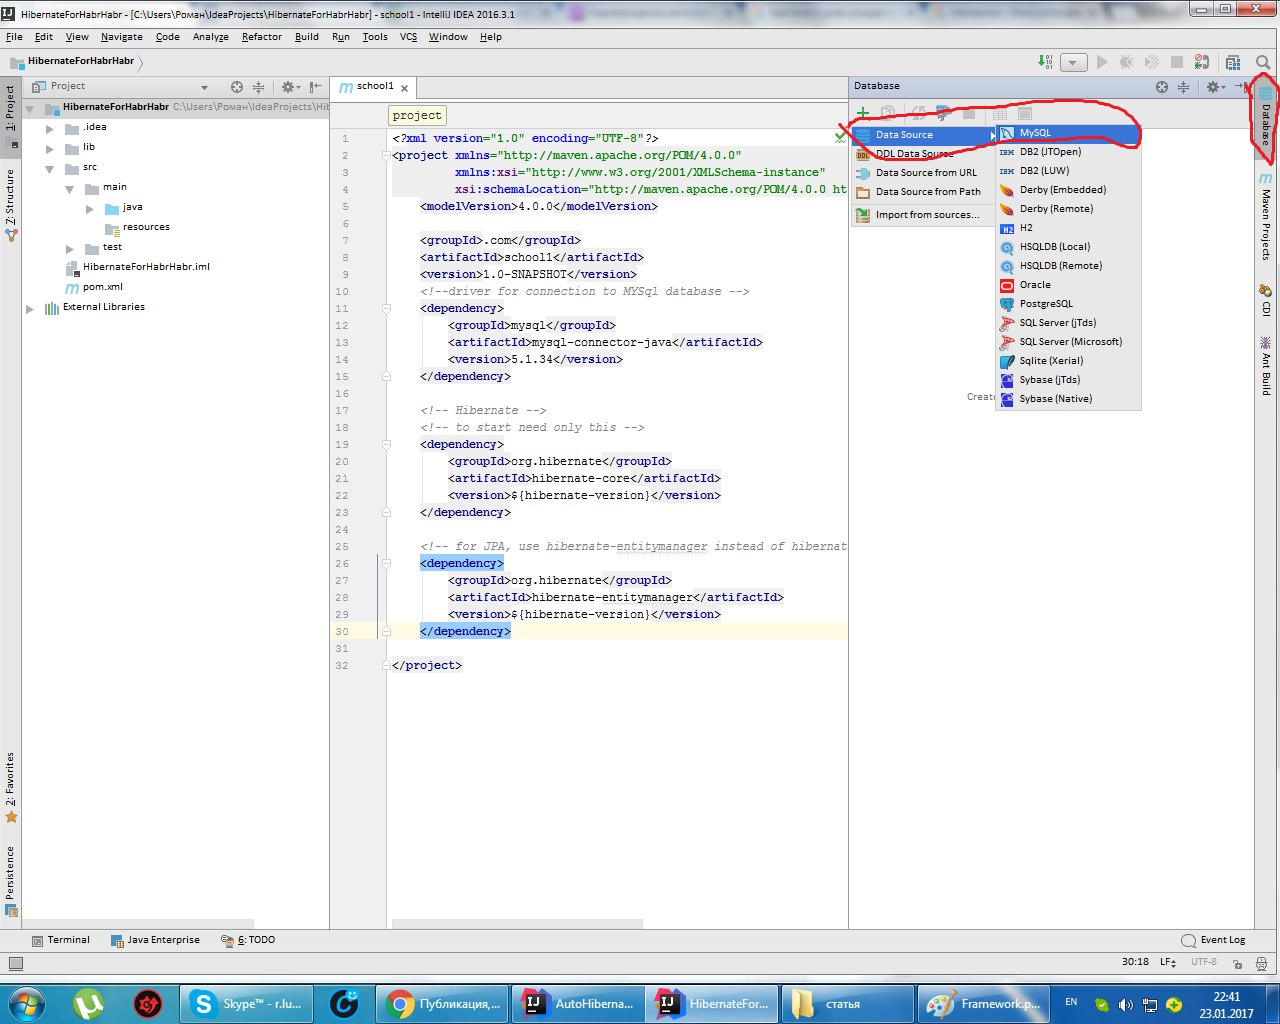Click the Stop square icon in toolbar

[x=1177, y=62]
